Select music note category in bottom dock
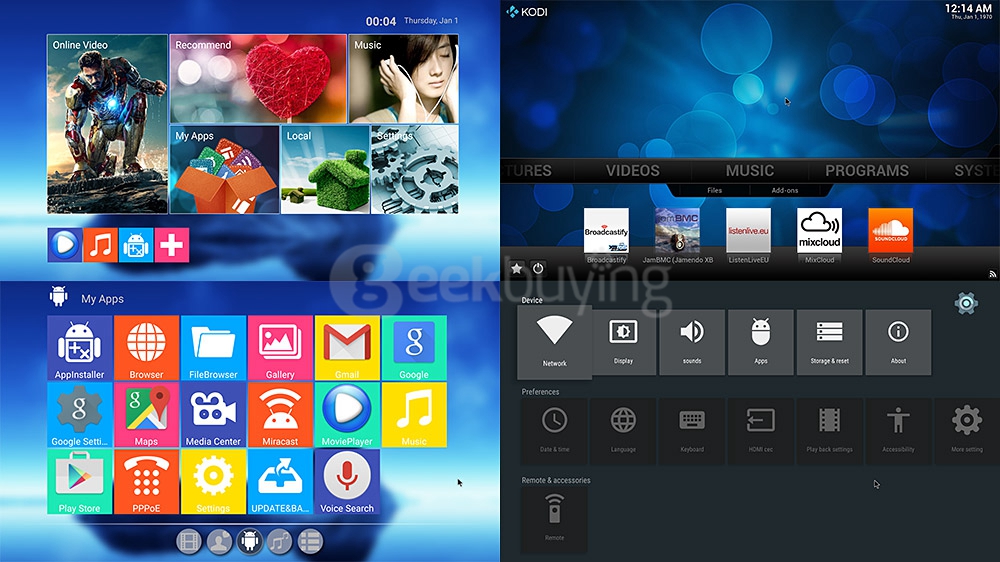Screen dimensions: 1000x562 280,542
